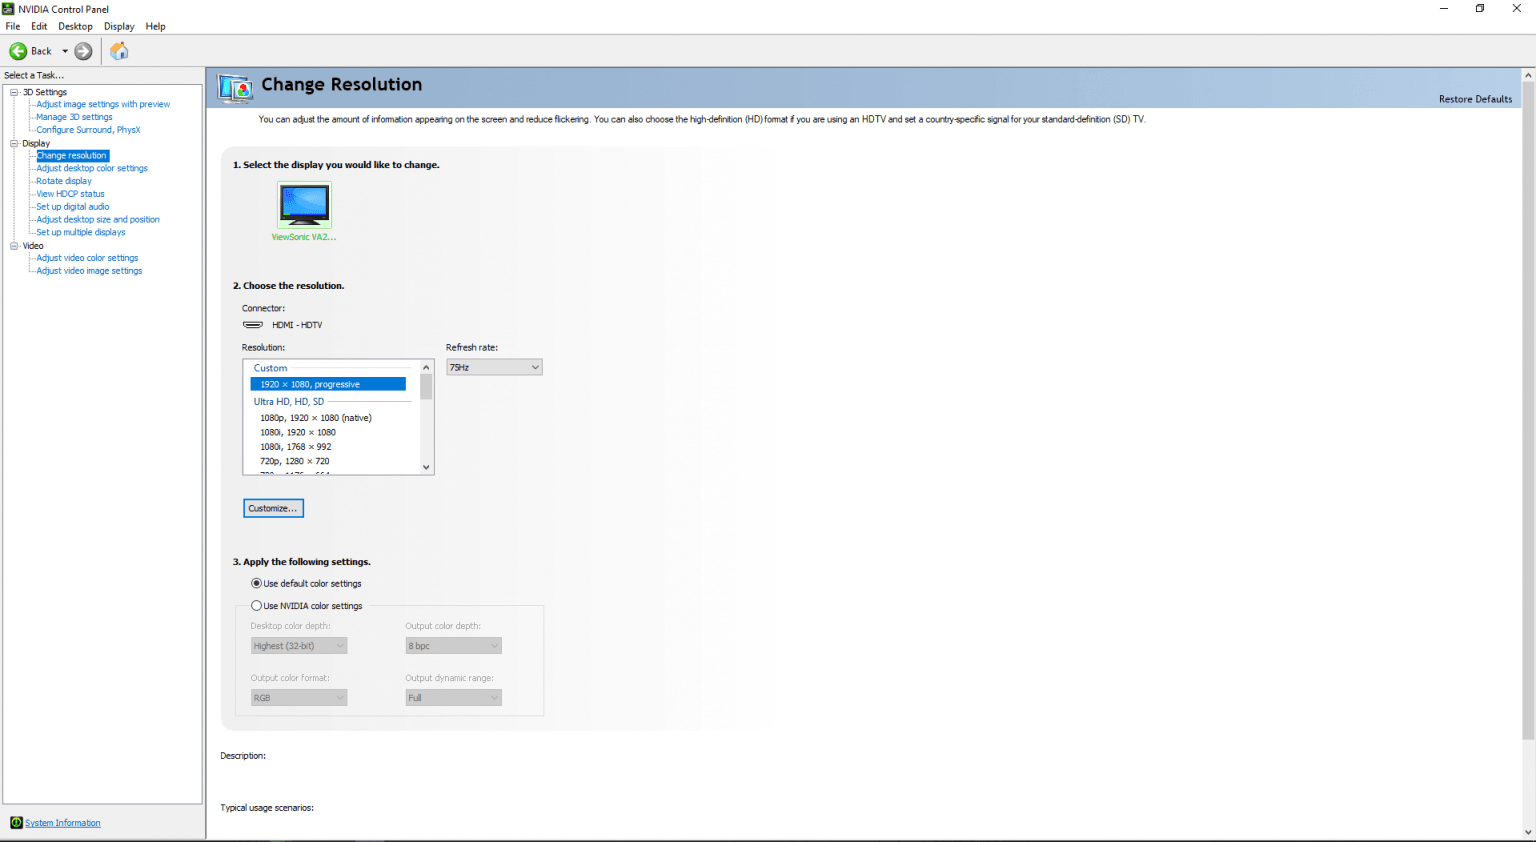Select Use NVIDIA color settings radio
This screenshot has width=1536, height=842.
click(x=257, y=606)
